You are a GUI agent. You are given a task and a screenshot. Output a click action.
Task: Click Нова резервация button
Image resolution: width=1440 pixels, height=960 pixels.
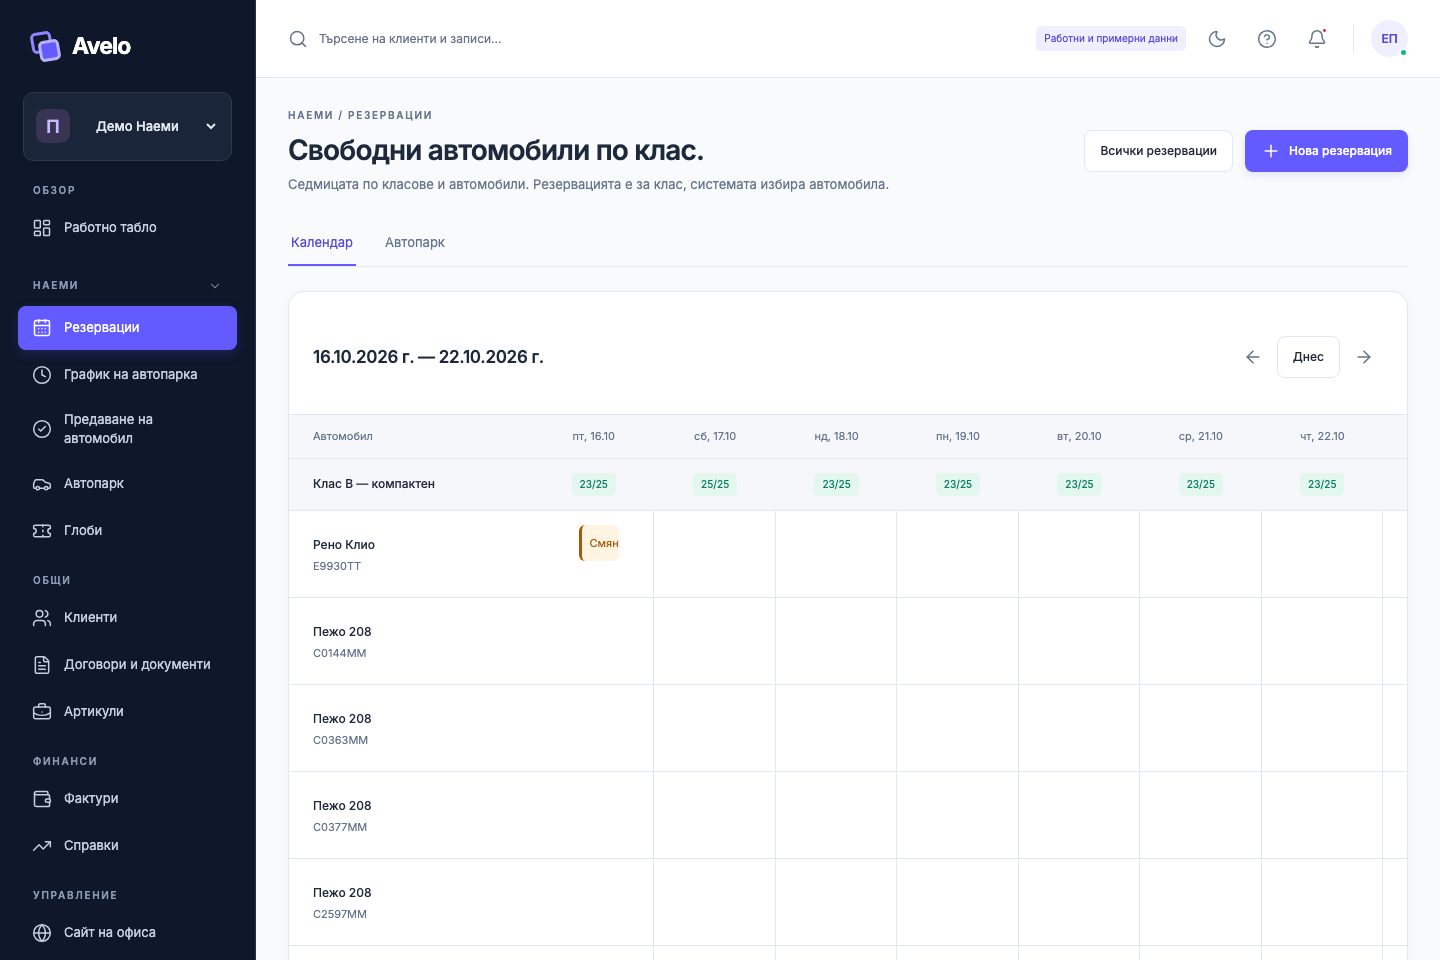[1326, 151]
